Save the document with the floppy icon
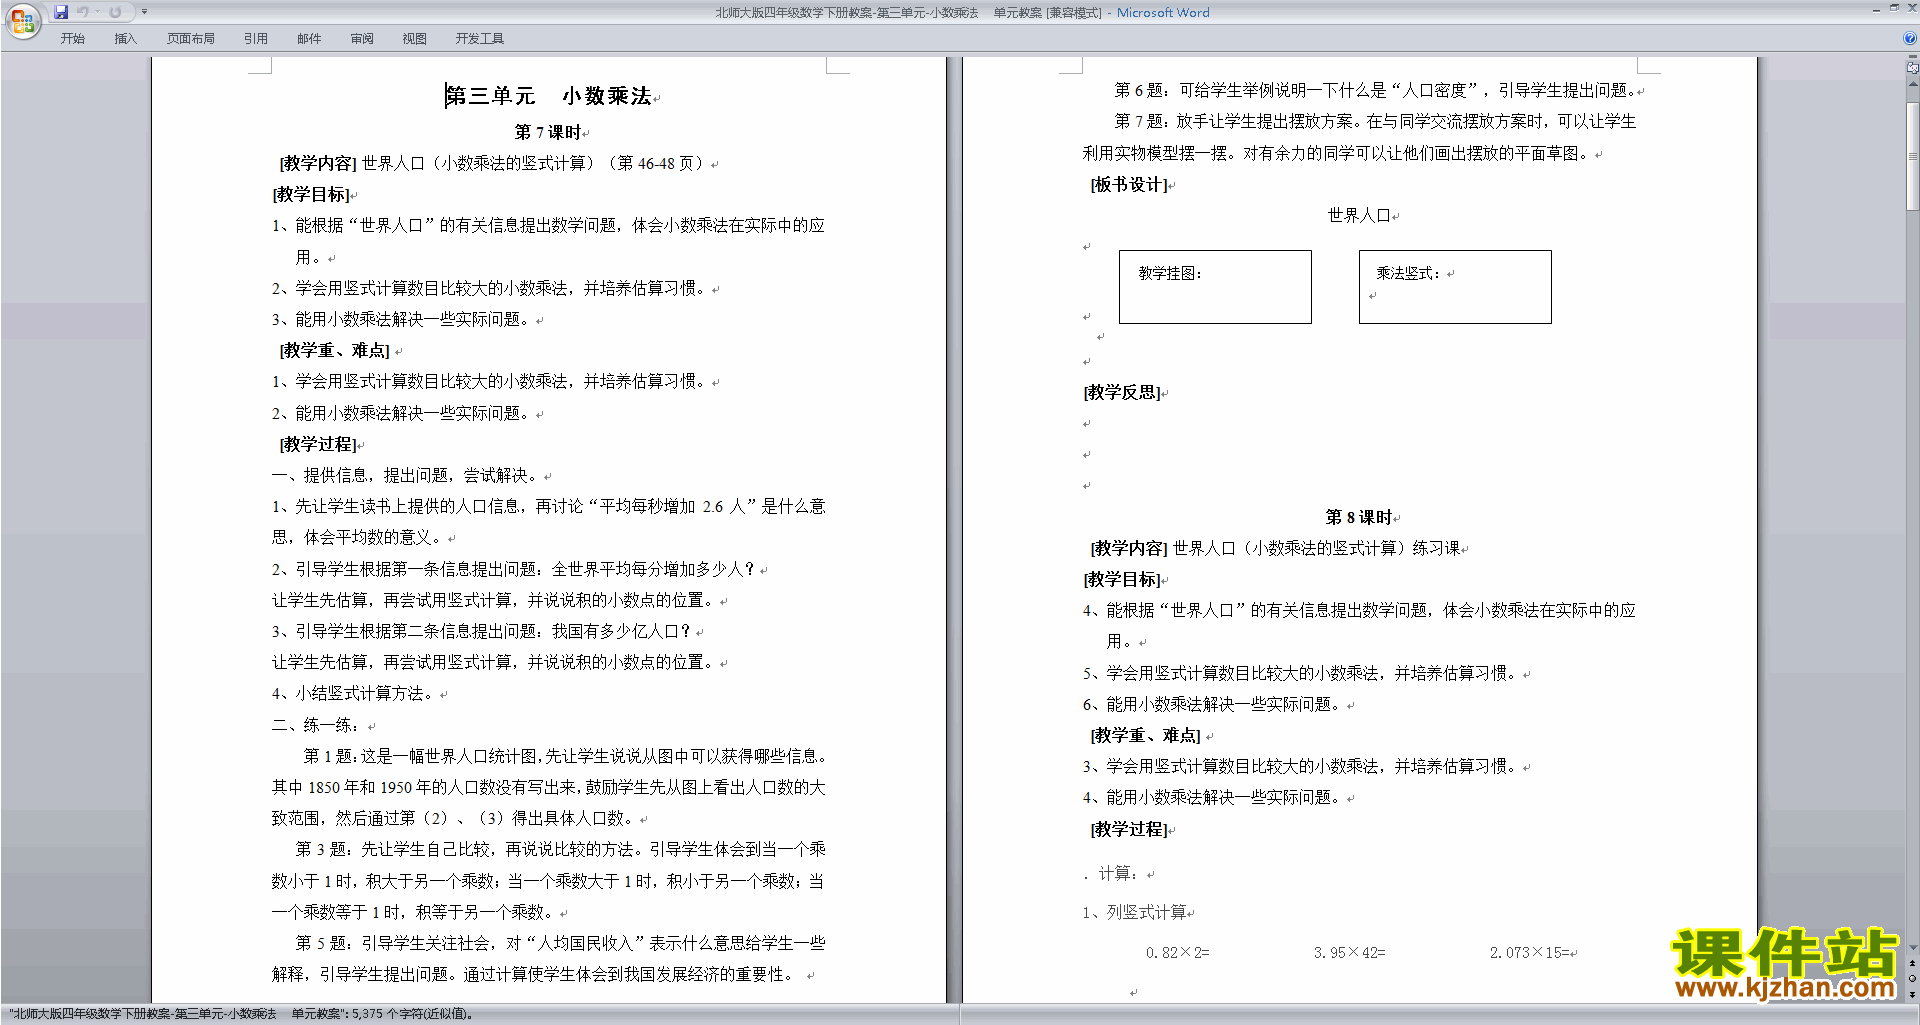Image resolution: width=1920 pixels, height=1025 pixels. coord(61,12)
